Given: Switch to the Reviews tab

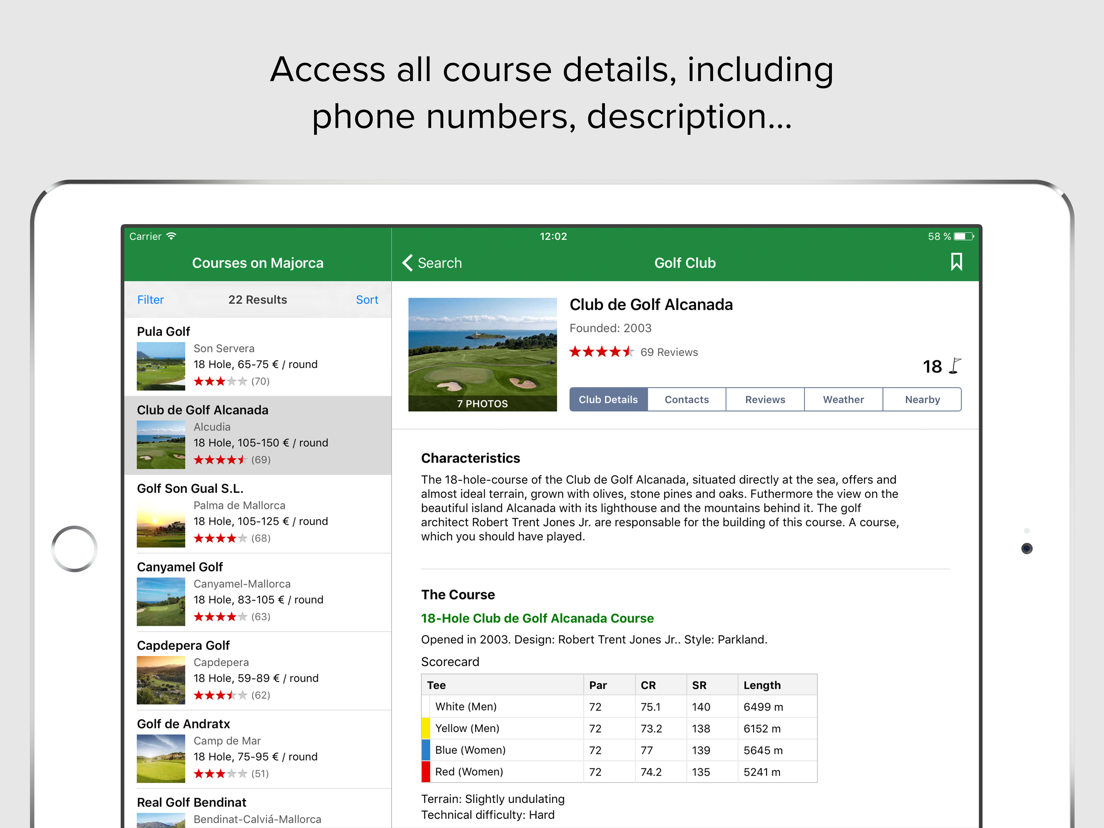Looking at the screenshot, I should (765, 399).
